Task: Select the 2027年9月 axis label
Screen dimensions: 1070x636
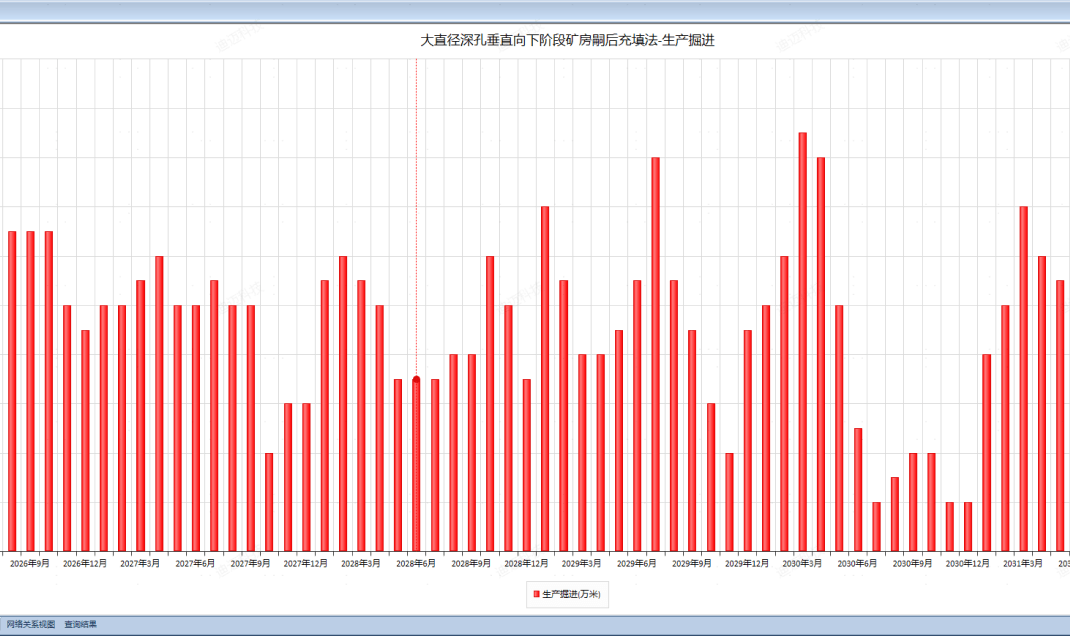Action: [x=251, y=564]
